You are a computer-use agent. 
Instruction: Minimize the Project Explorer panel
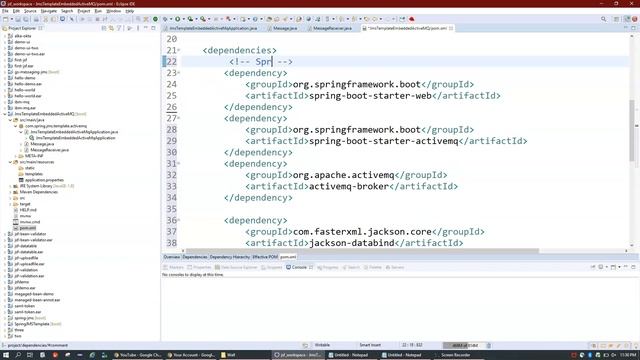coord(146,28)
